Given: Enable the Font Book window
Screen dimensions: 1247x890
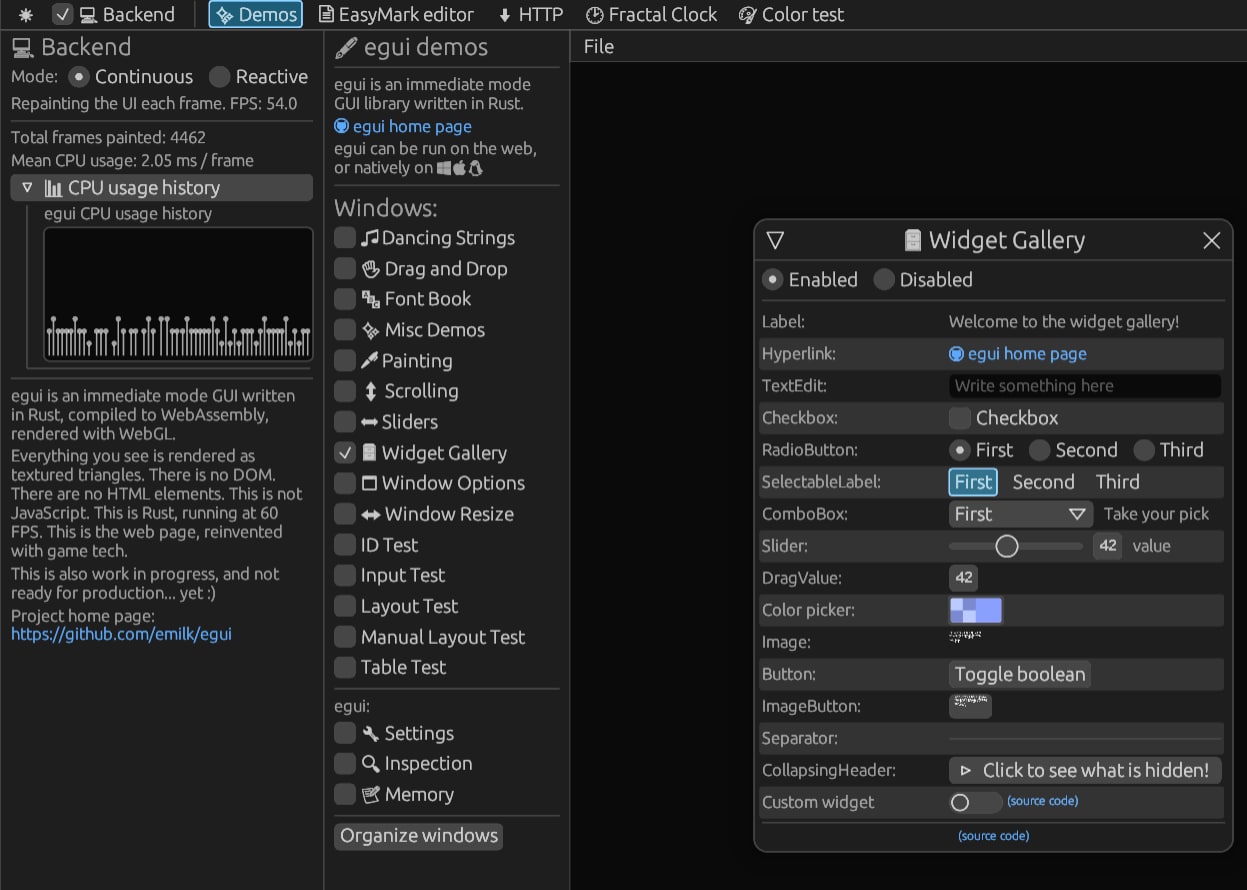Looking at the screenshot, I should click(345, 299).
